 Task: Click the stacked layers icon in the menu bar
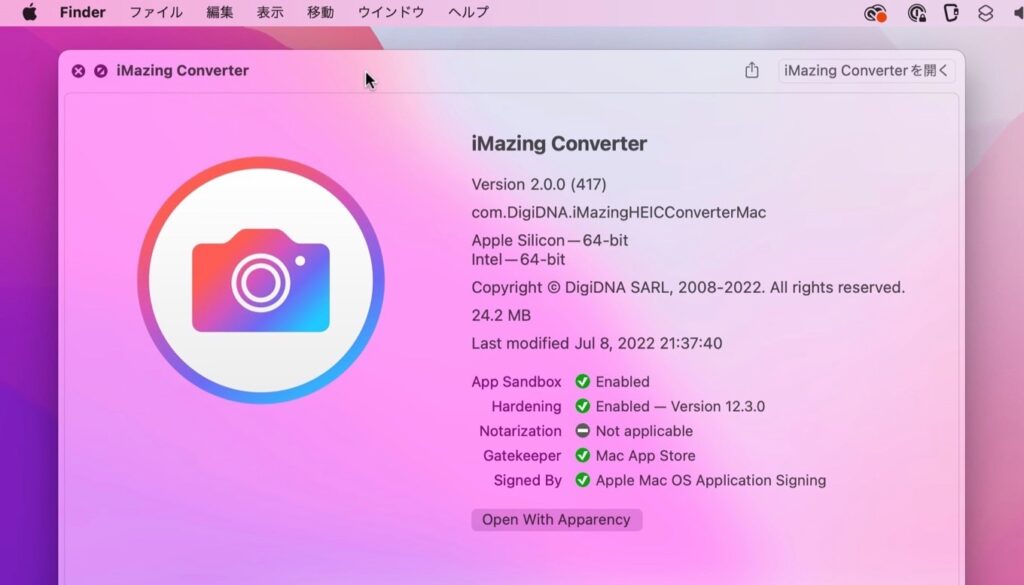pyautogui.click(x=988, y=12)
